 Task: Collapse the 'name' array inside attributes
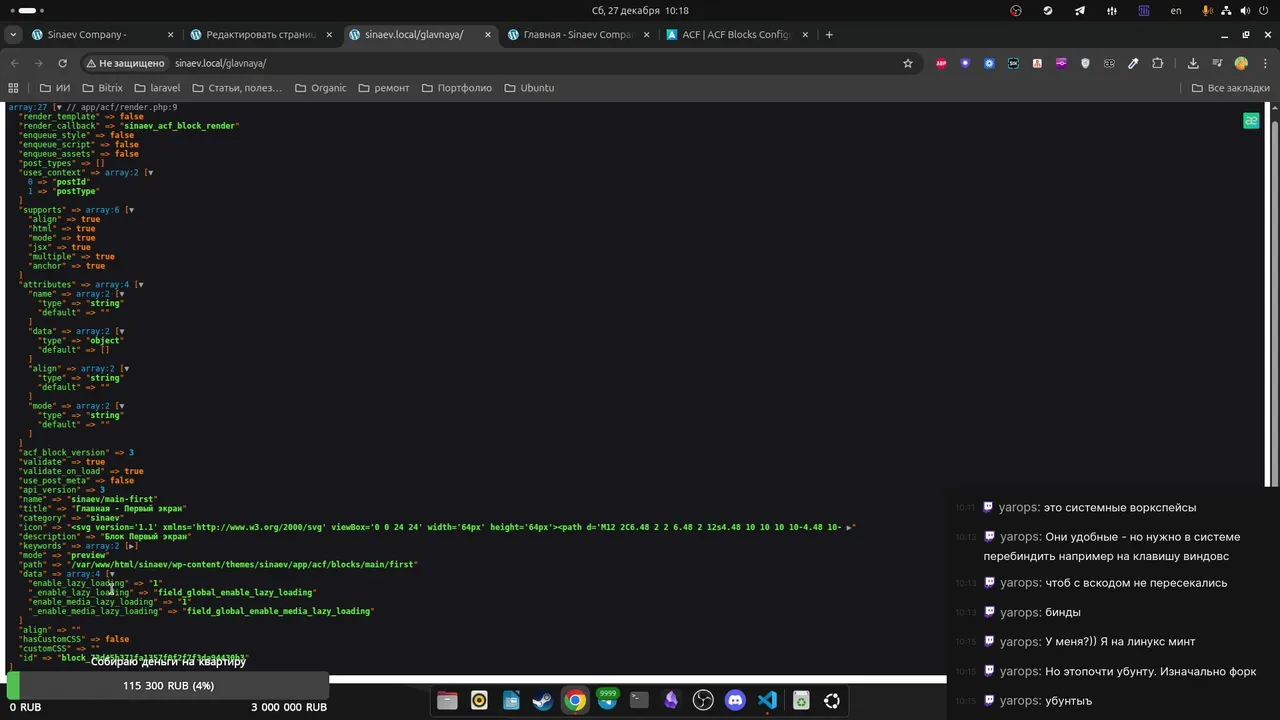click(120, 294)
